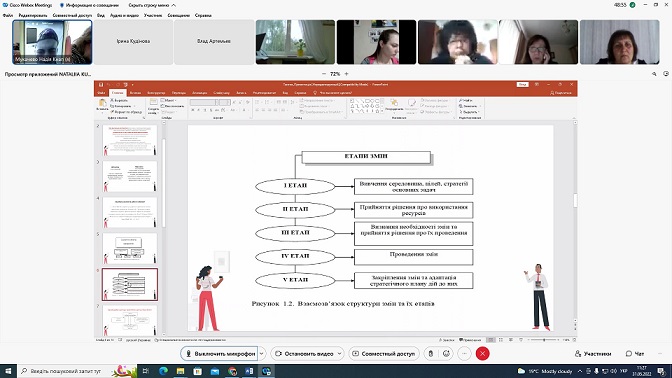The width and height of the screenshot is (672, 378).
Task: Open Google Chrome from taskbar
Action: pyautogui.click(x=232, y=371)
